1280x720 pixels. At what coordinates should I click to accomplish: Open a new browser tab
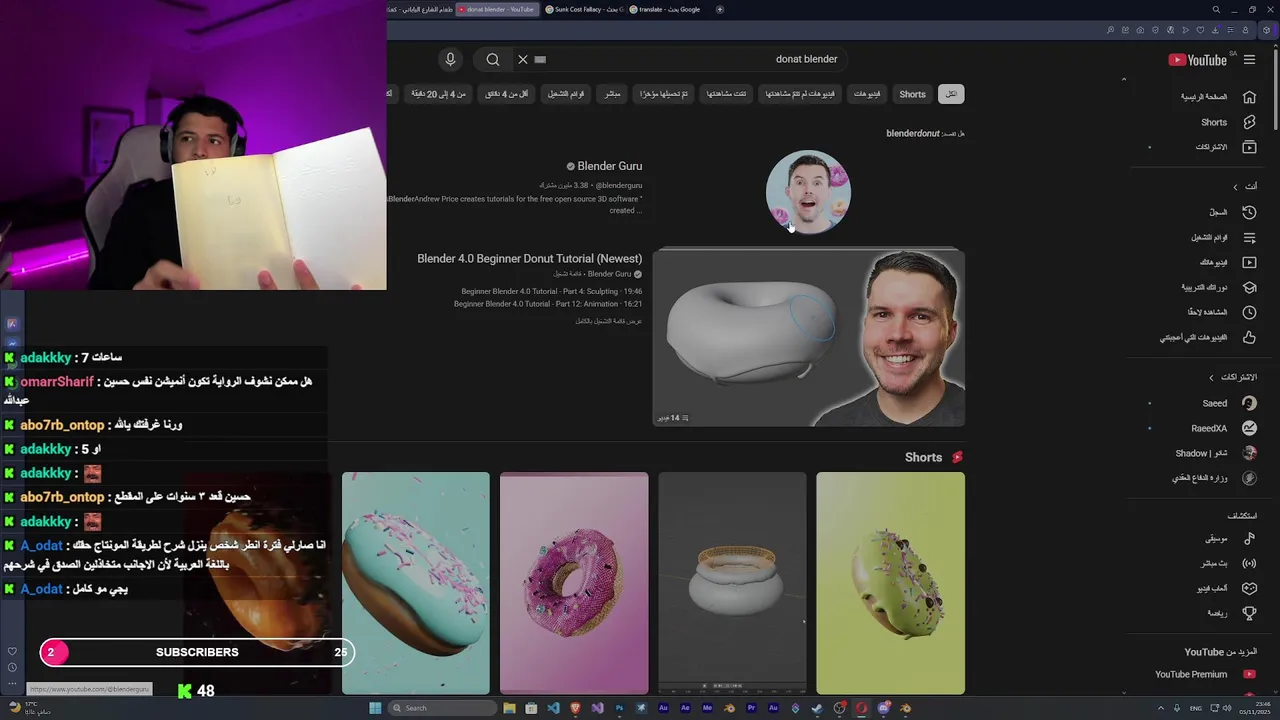coord(720,9)
